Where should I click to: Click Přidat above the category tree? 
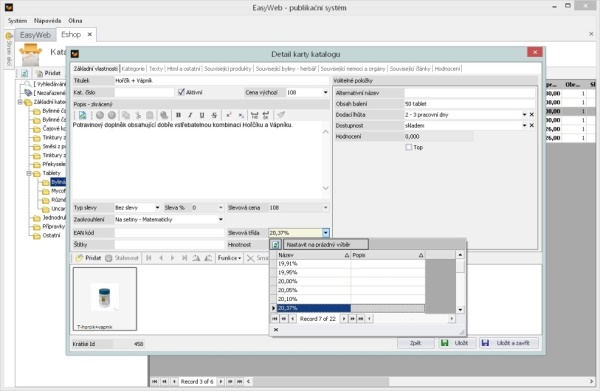tap(48, 73)
